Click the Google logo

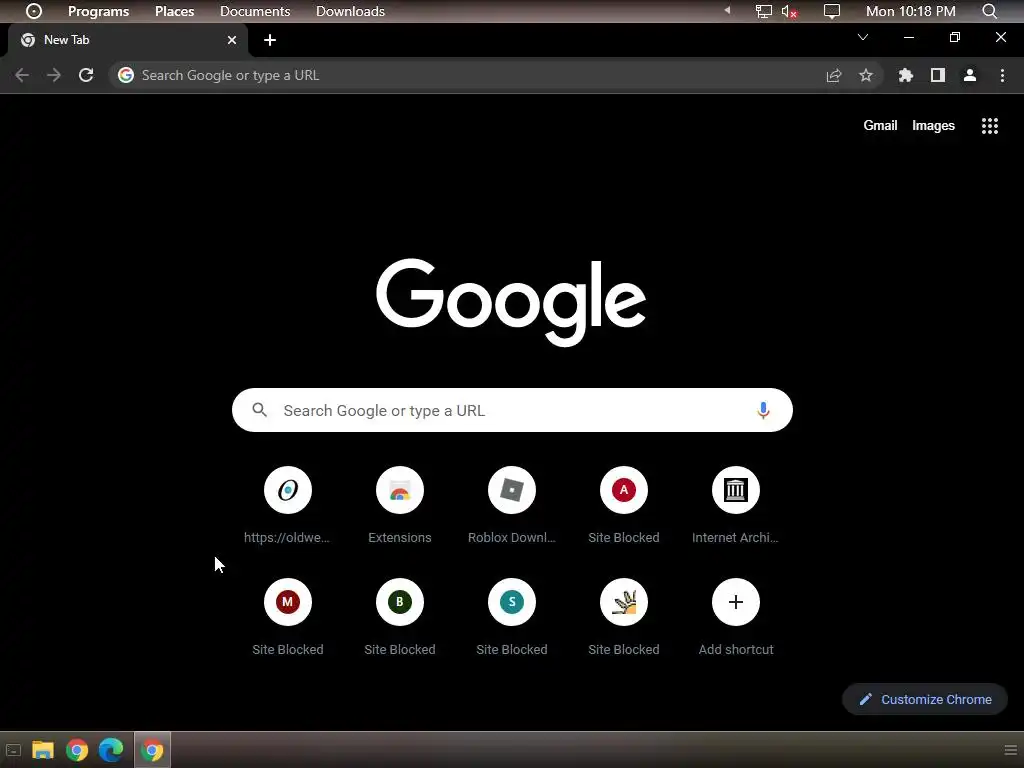click(x=511, y=302)
